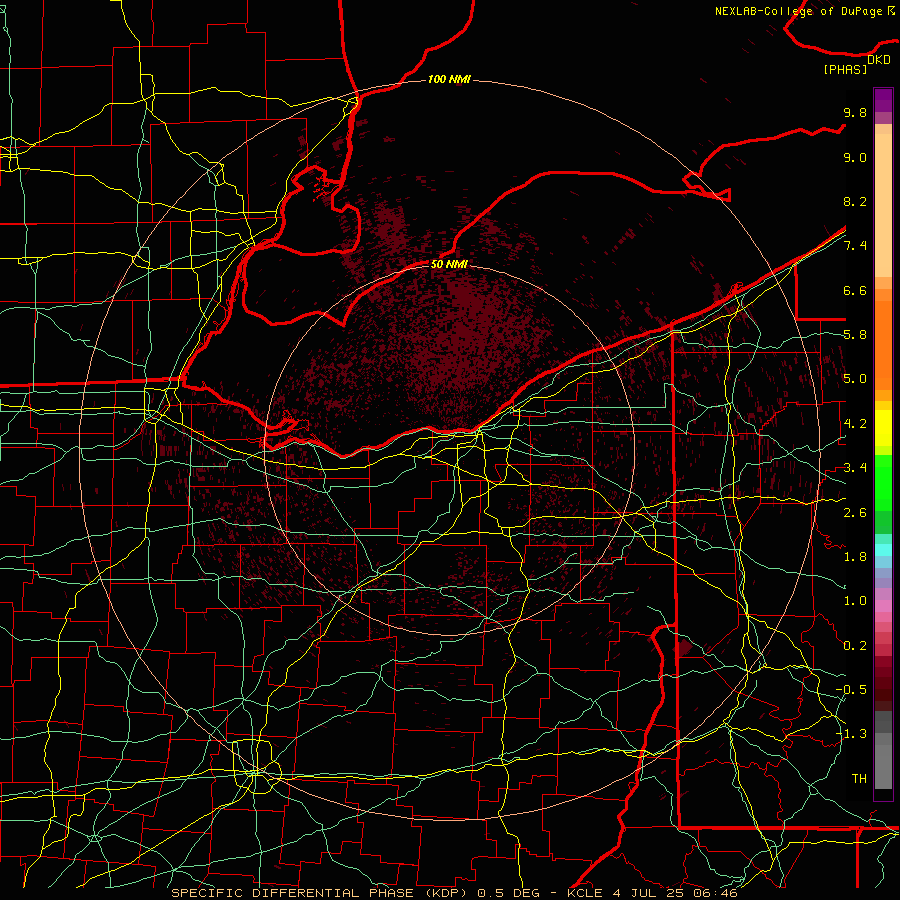Click the KCLE radar site identifier

585,893
